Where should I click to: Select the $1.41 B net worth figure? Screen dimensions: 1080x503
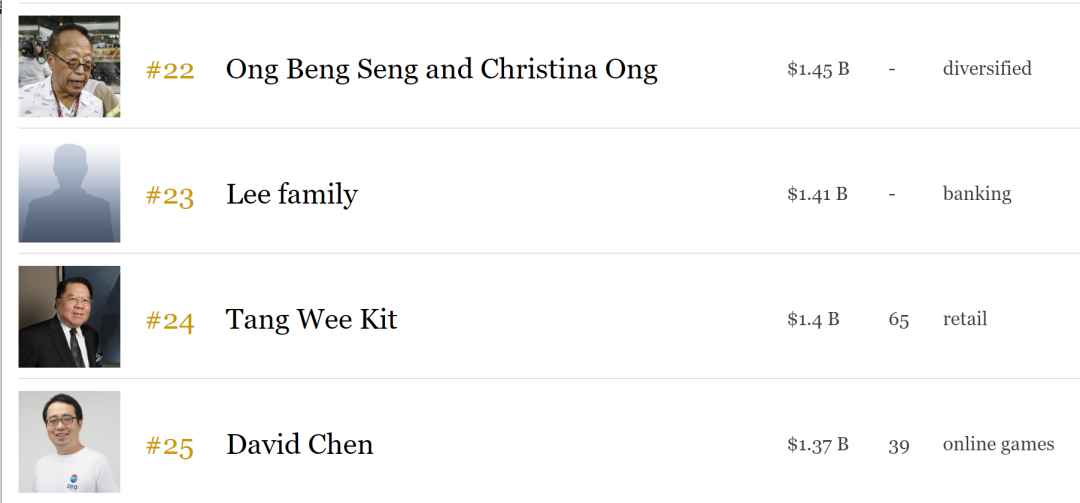pyautogui.click(x=817, y=194)
